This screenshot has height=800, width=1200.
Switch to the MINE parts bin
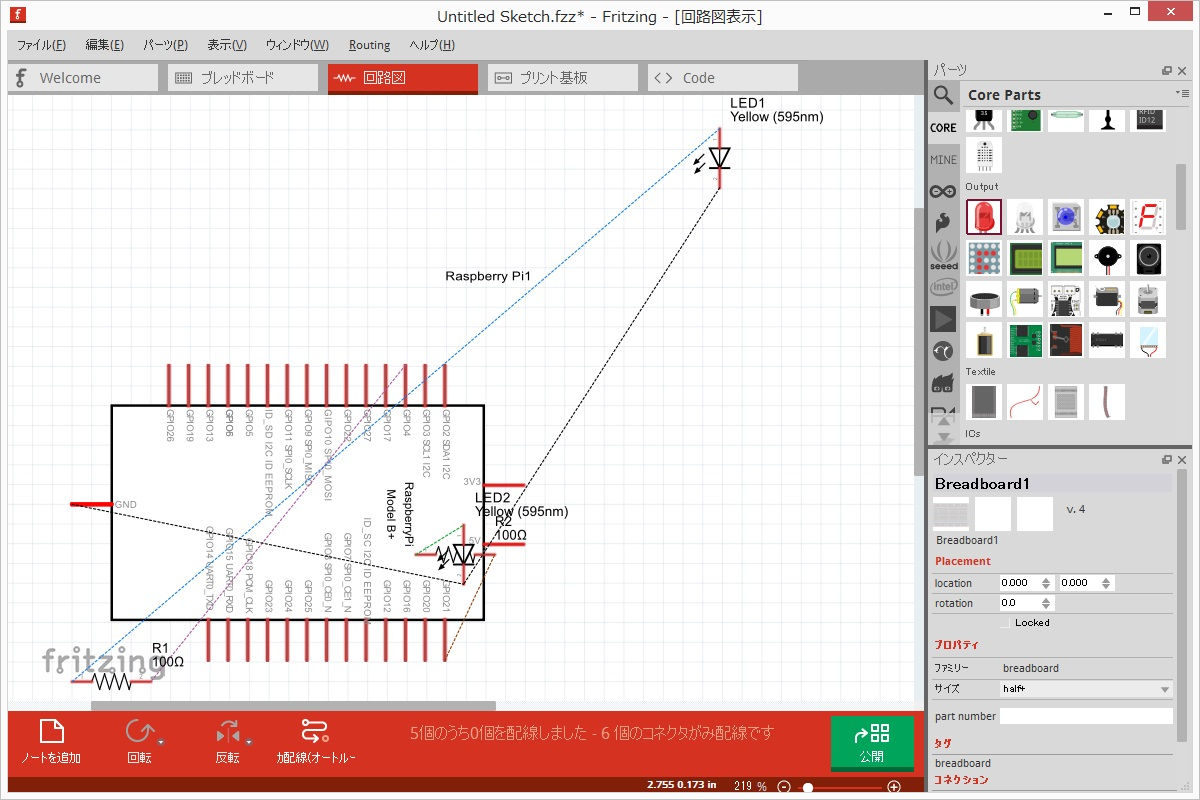(943, 160)
